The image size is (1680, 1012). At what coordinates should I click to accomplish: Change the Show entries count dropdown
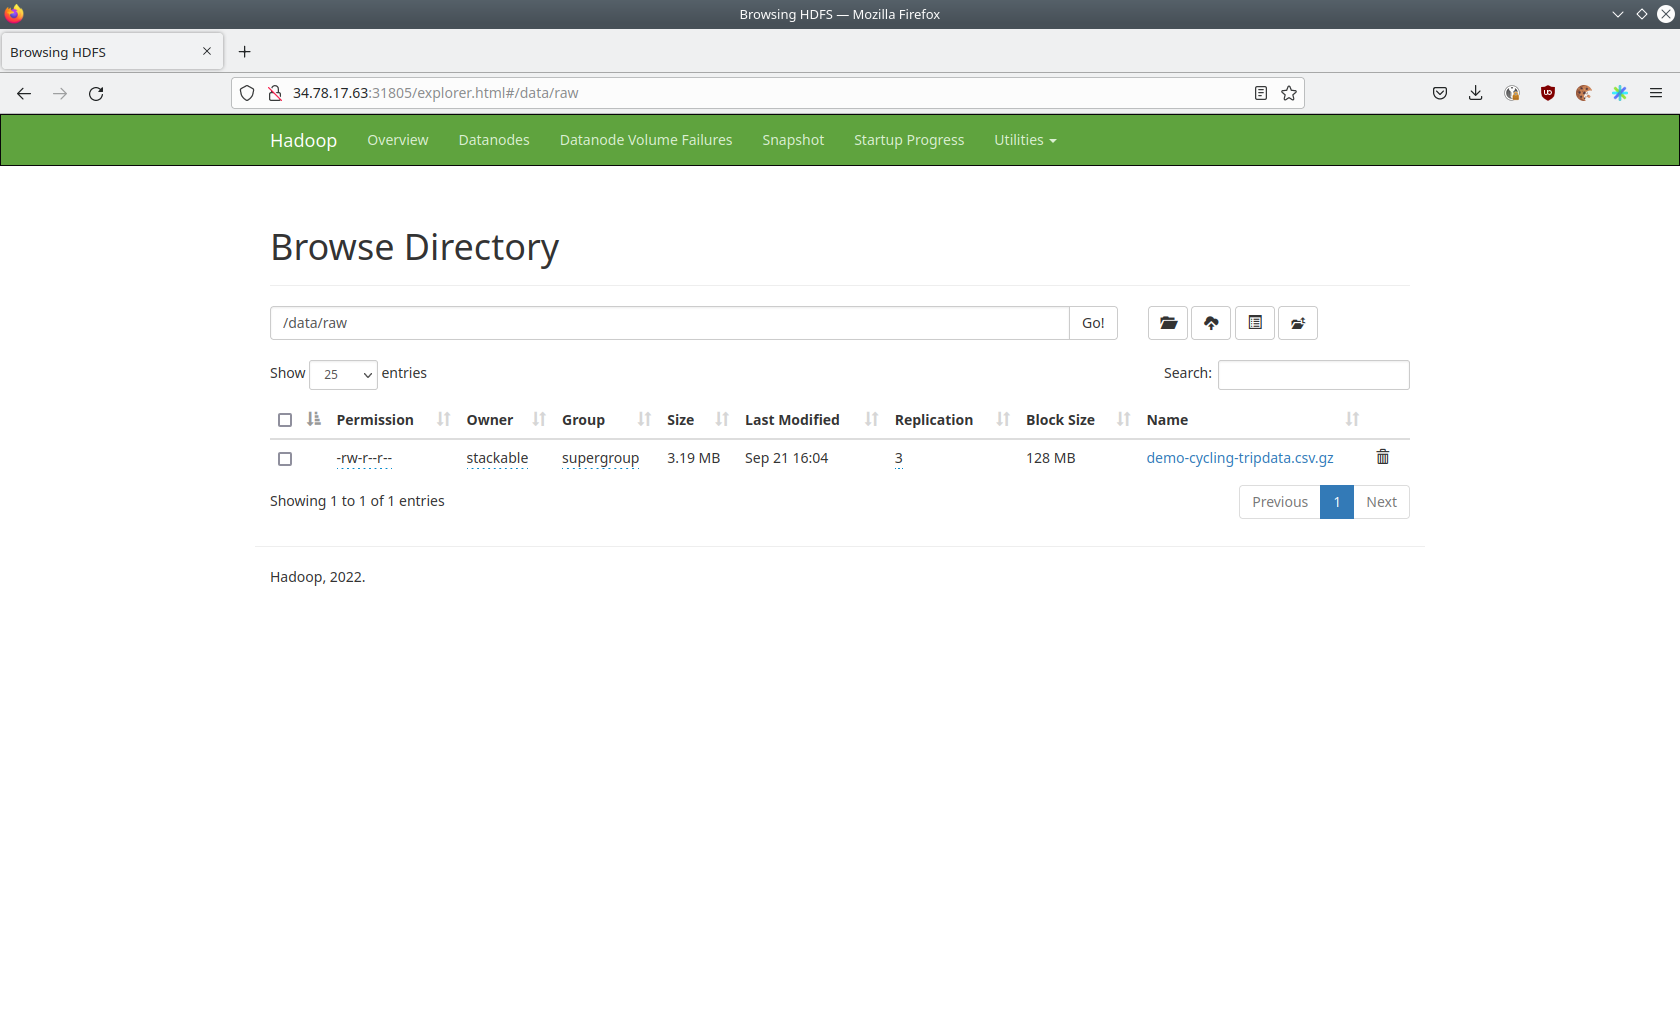[343, 374]
